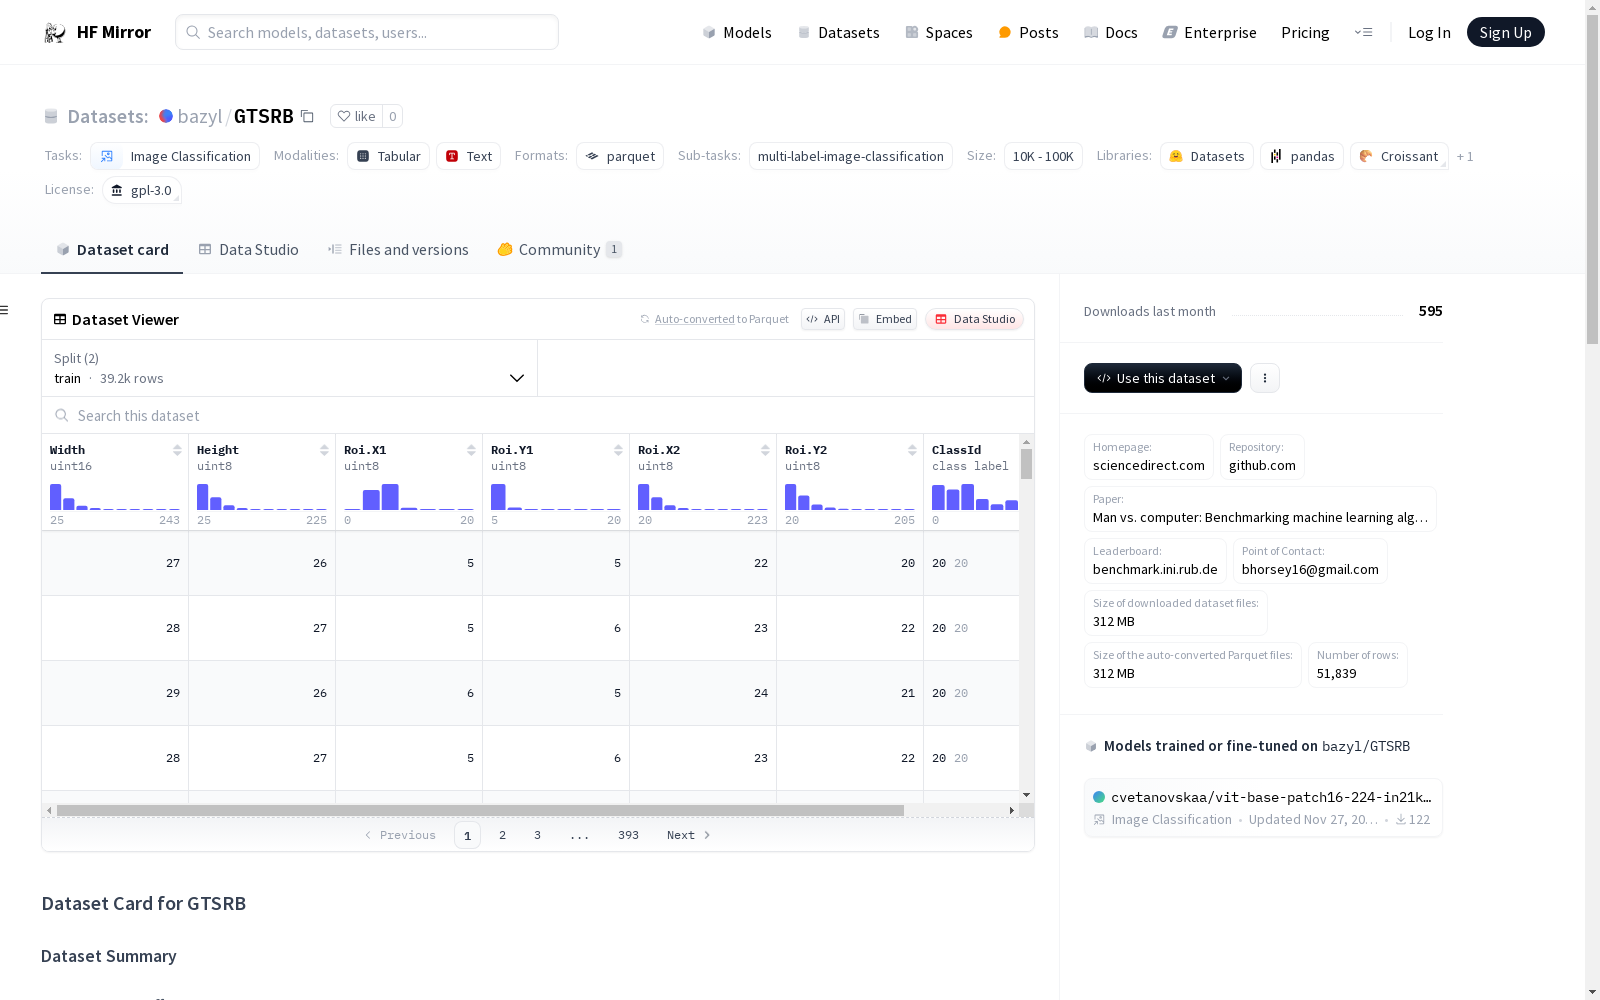Image resolution: width=1600 pixels, height=1000 pixels.
Task: Focus the Search this dataset field
Action: pyautogui.click(x=538, y=415)
